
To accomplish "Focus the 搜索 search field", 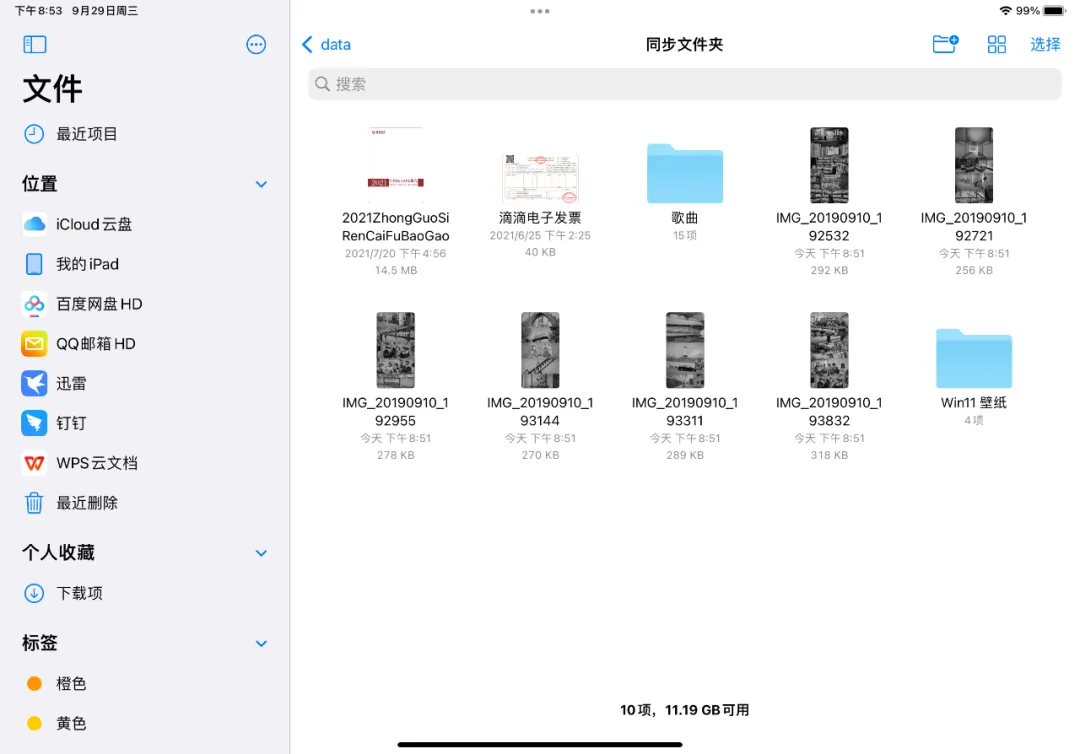I will tap(685, 84).
